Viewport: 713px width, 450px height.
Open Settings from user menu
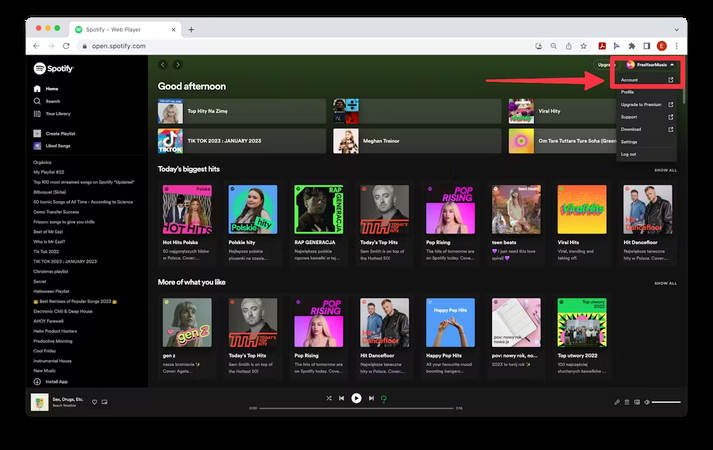coord(647,142)
